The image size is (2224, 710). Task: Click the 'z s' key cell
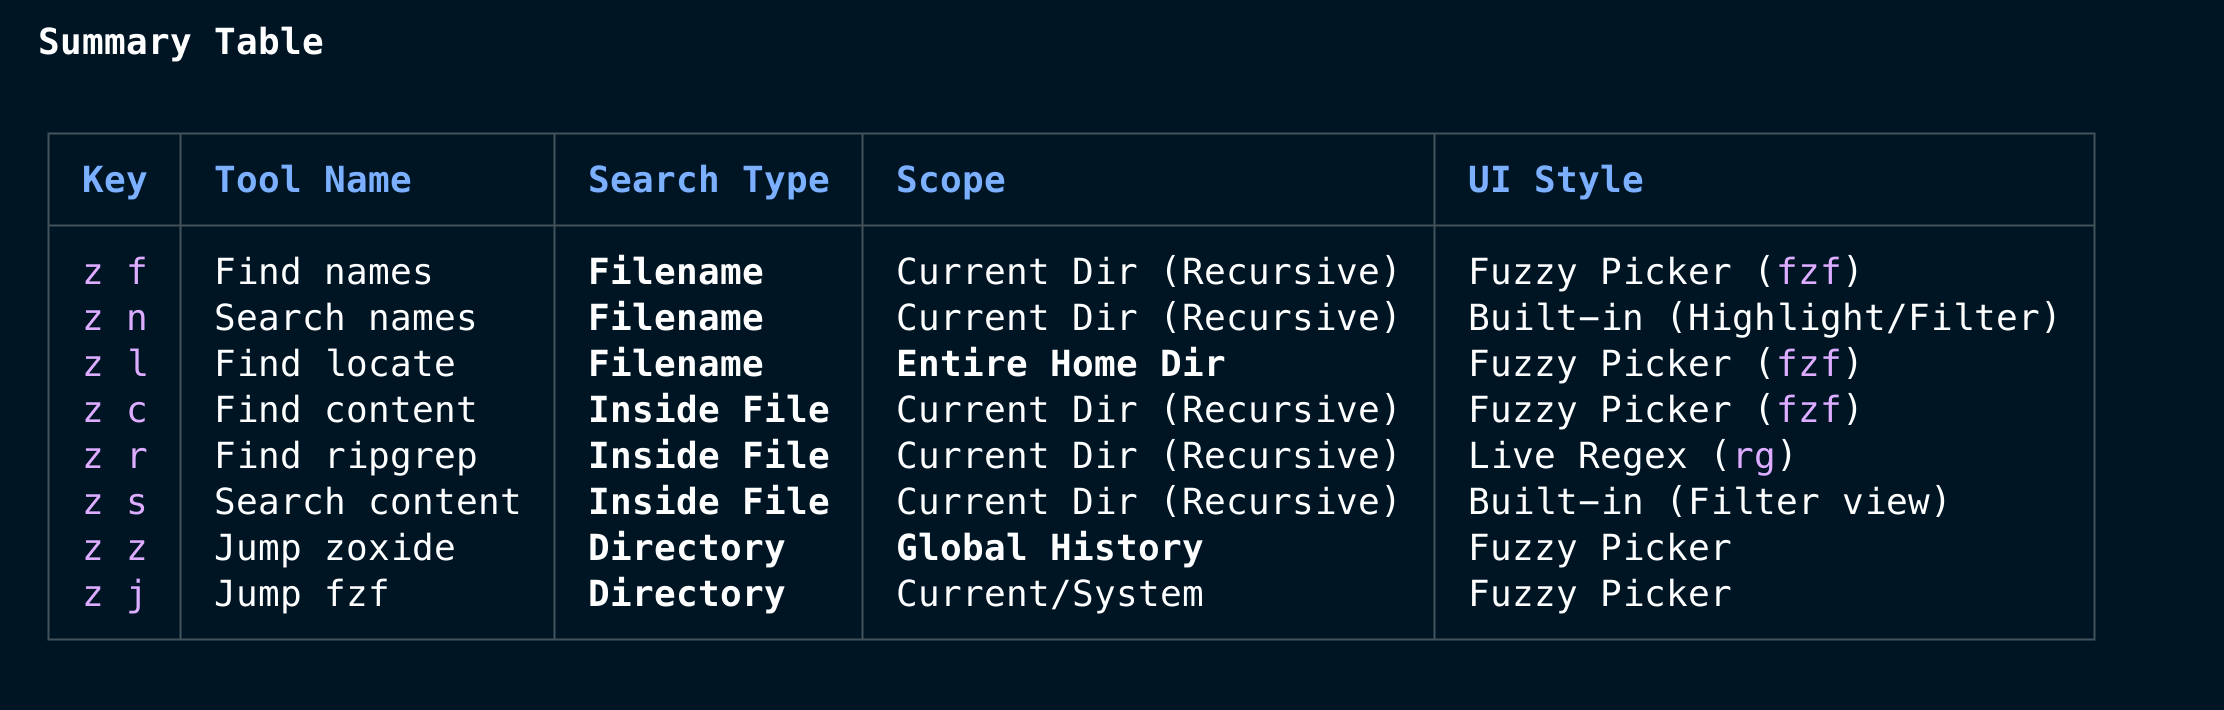(x=115, y=502)
